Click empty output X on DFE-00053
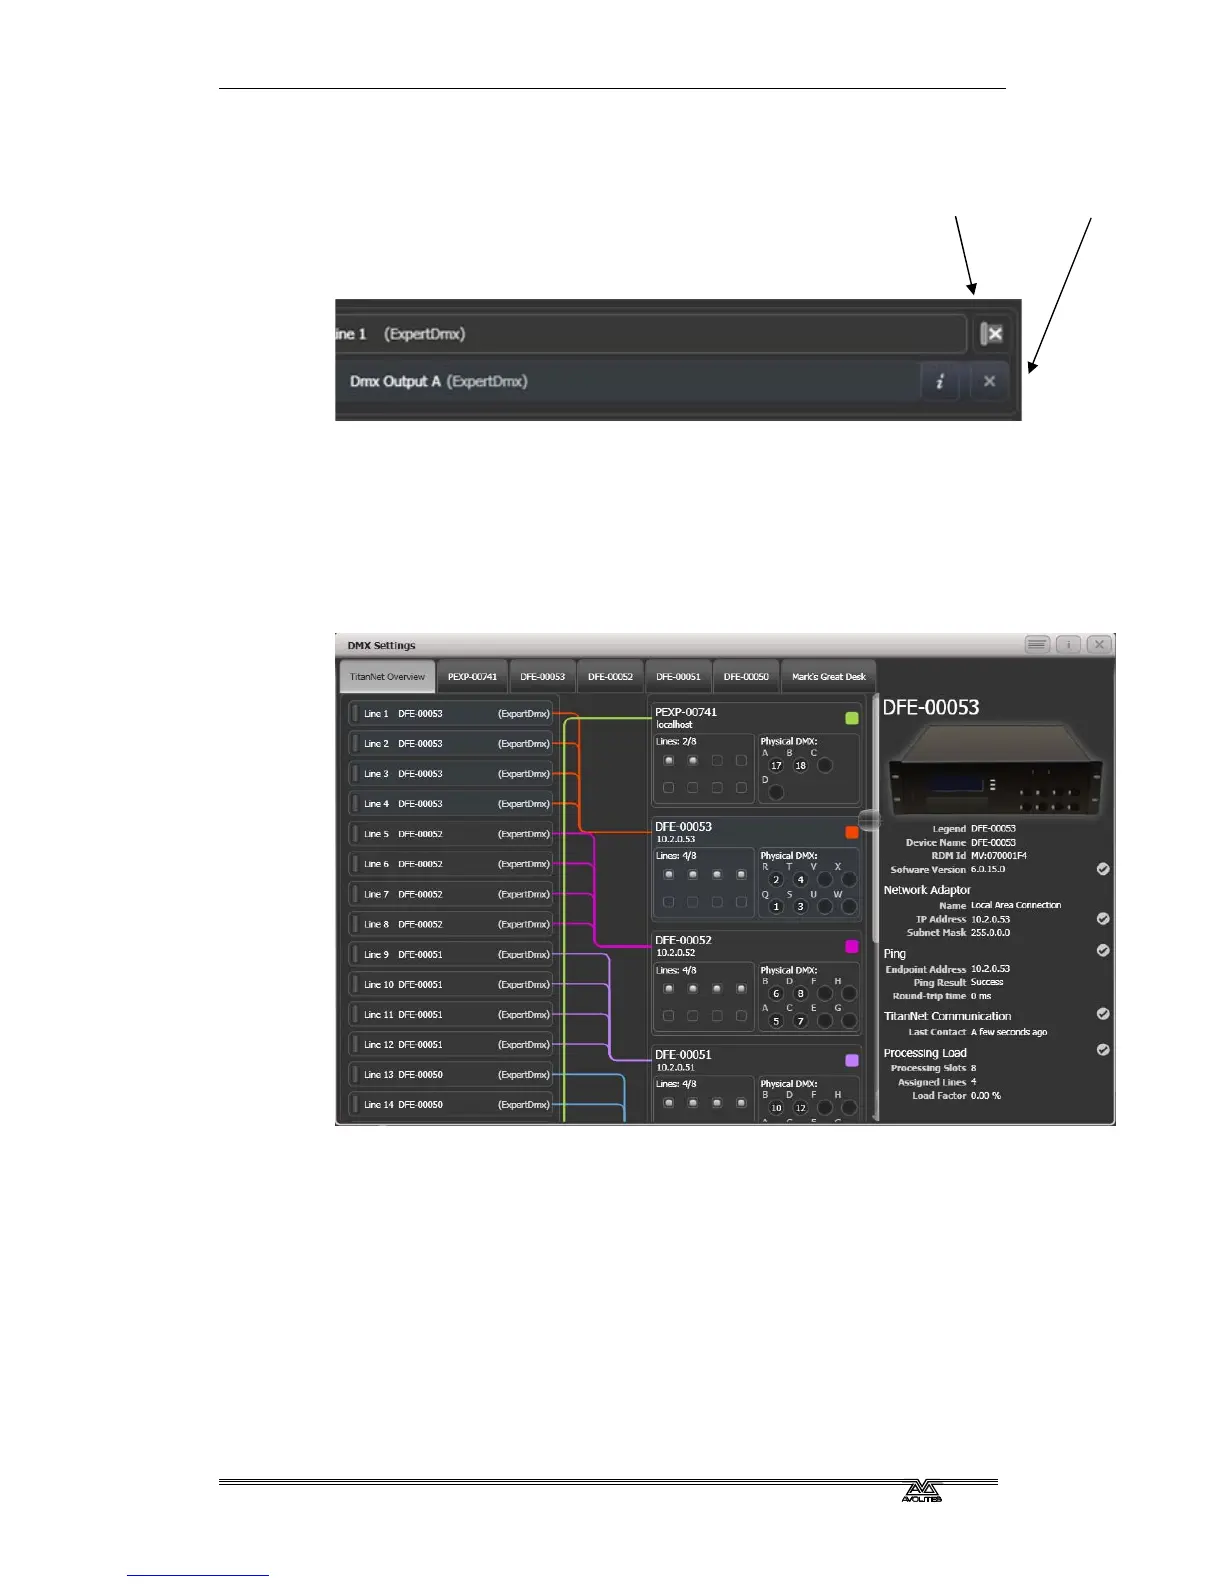This screenshot has width=1224, height=1584. [x=849, y=880]
